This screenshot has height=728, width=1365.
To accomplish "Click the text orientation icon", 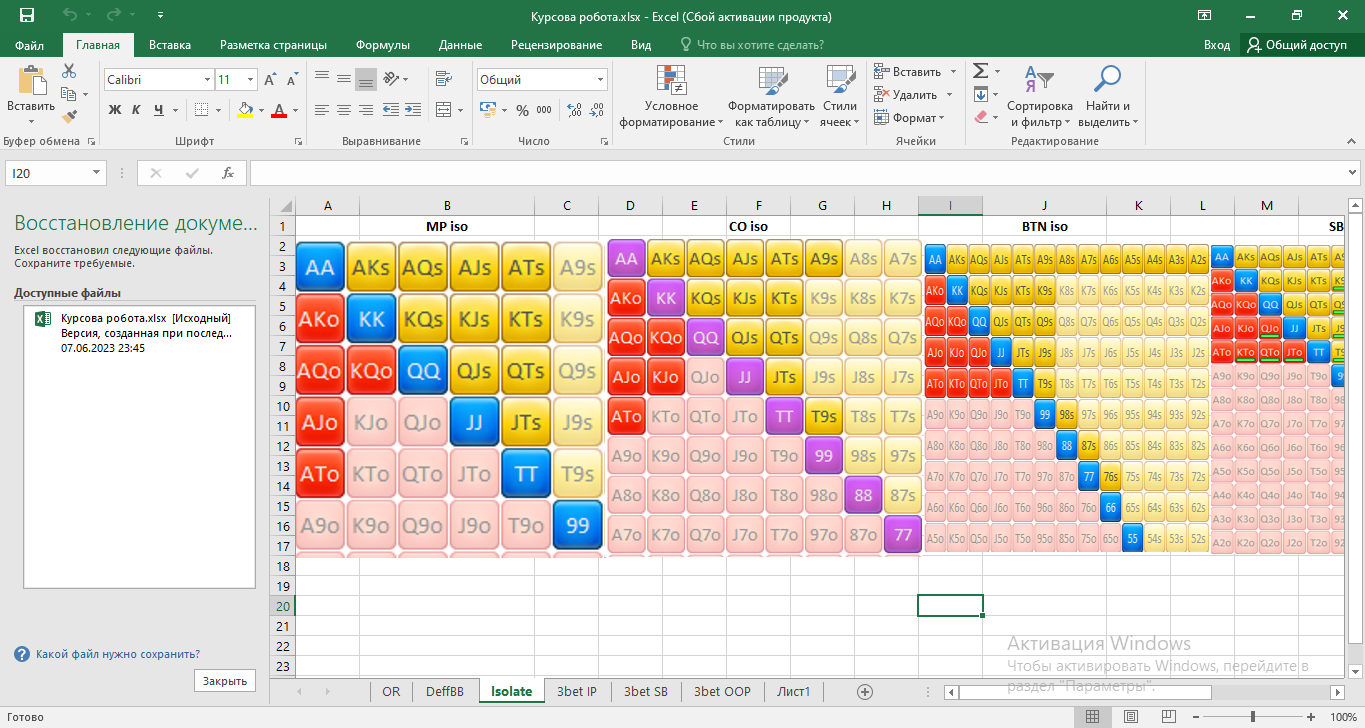I will tap(391, 79).
